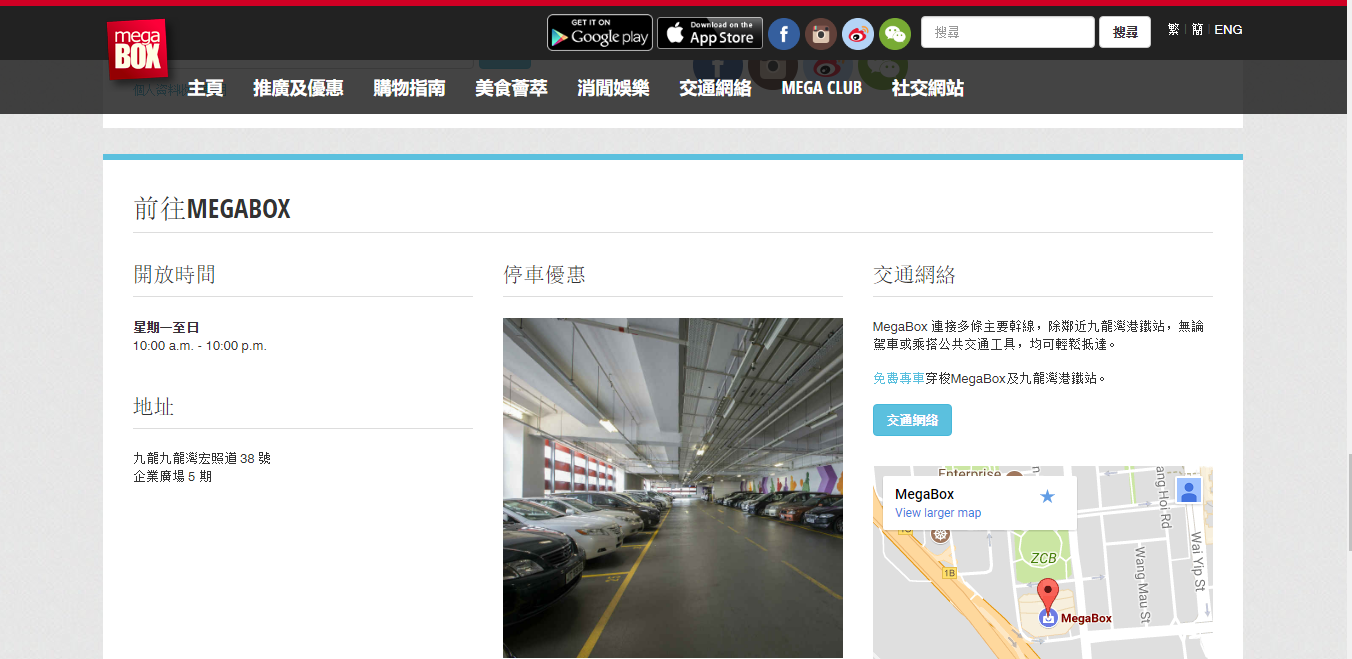
Task: Open the 購物指南 menu item
Action: pyautogui.click(x=409, y=88)
